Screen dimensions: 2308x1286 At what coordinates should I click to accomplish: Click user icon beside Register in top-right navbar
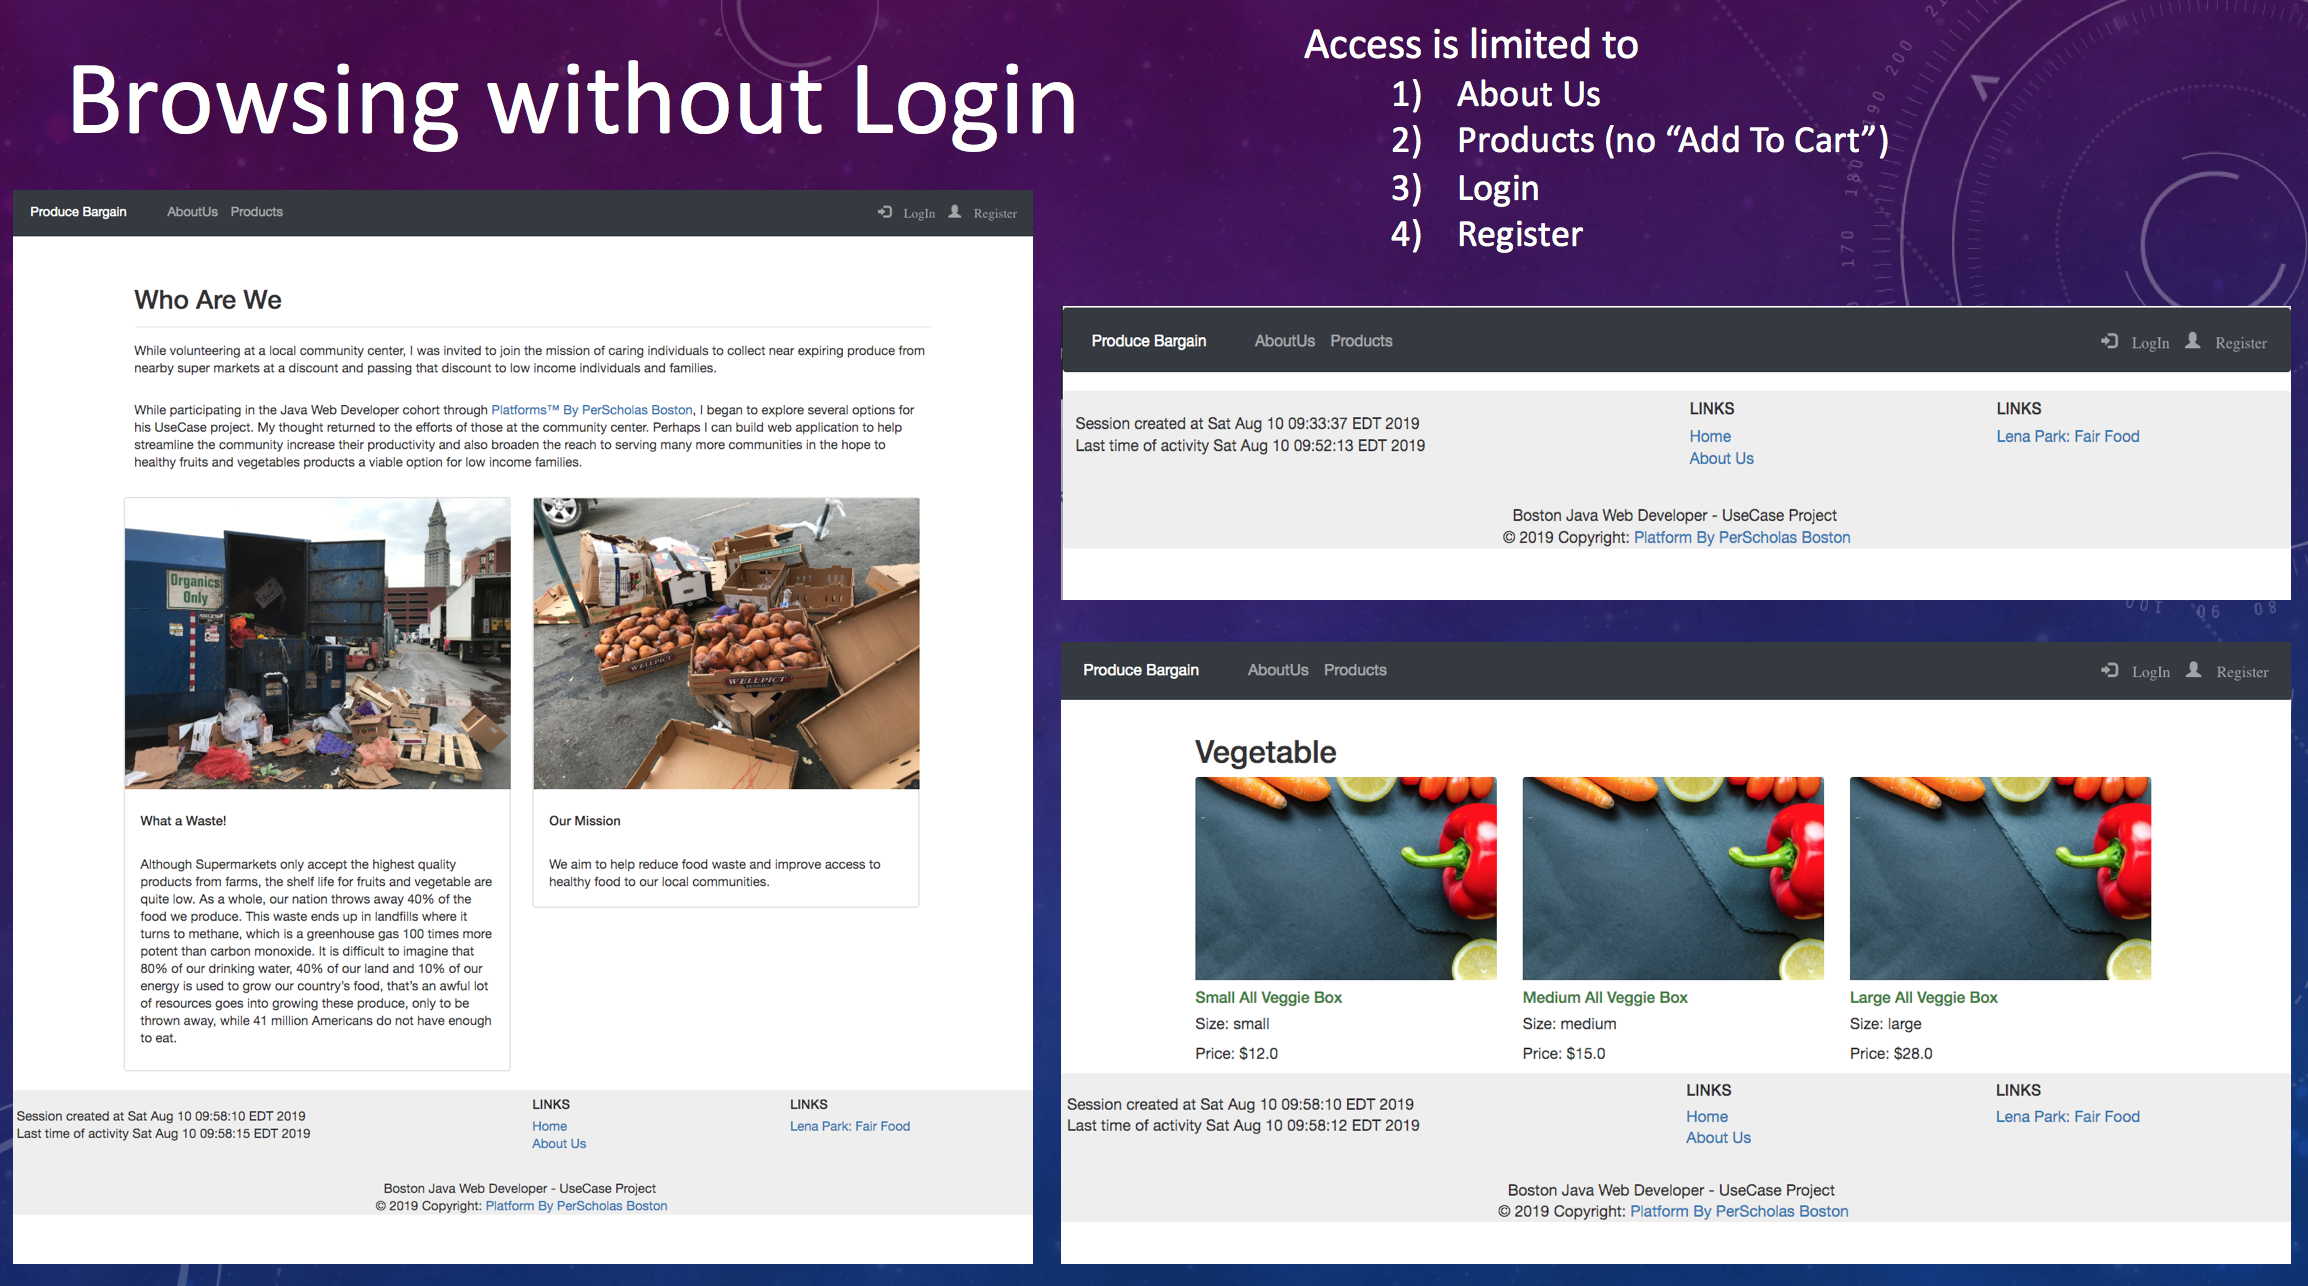point(2193,341)
